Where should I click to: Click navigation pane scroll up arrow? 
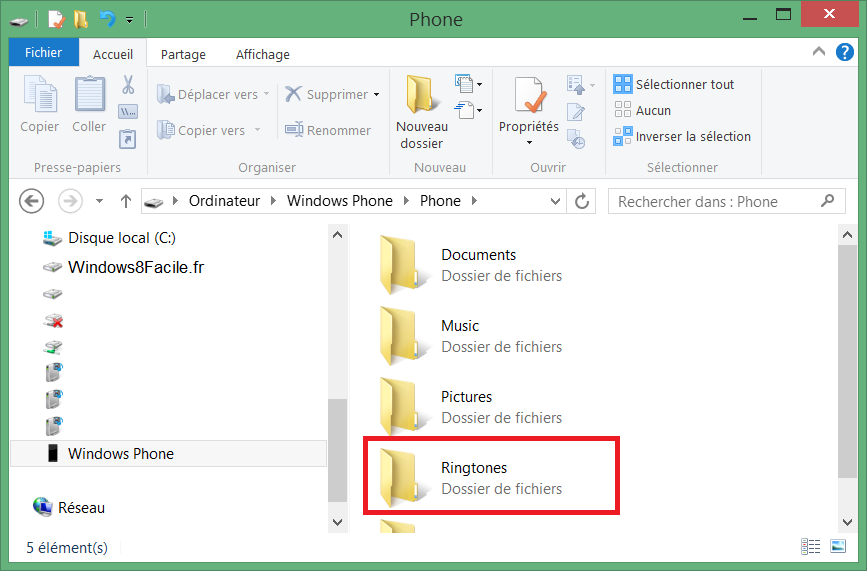click(x=337, y=235)
